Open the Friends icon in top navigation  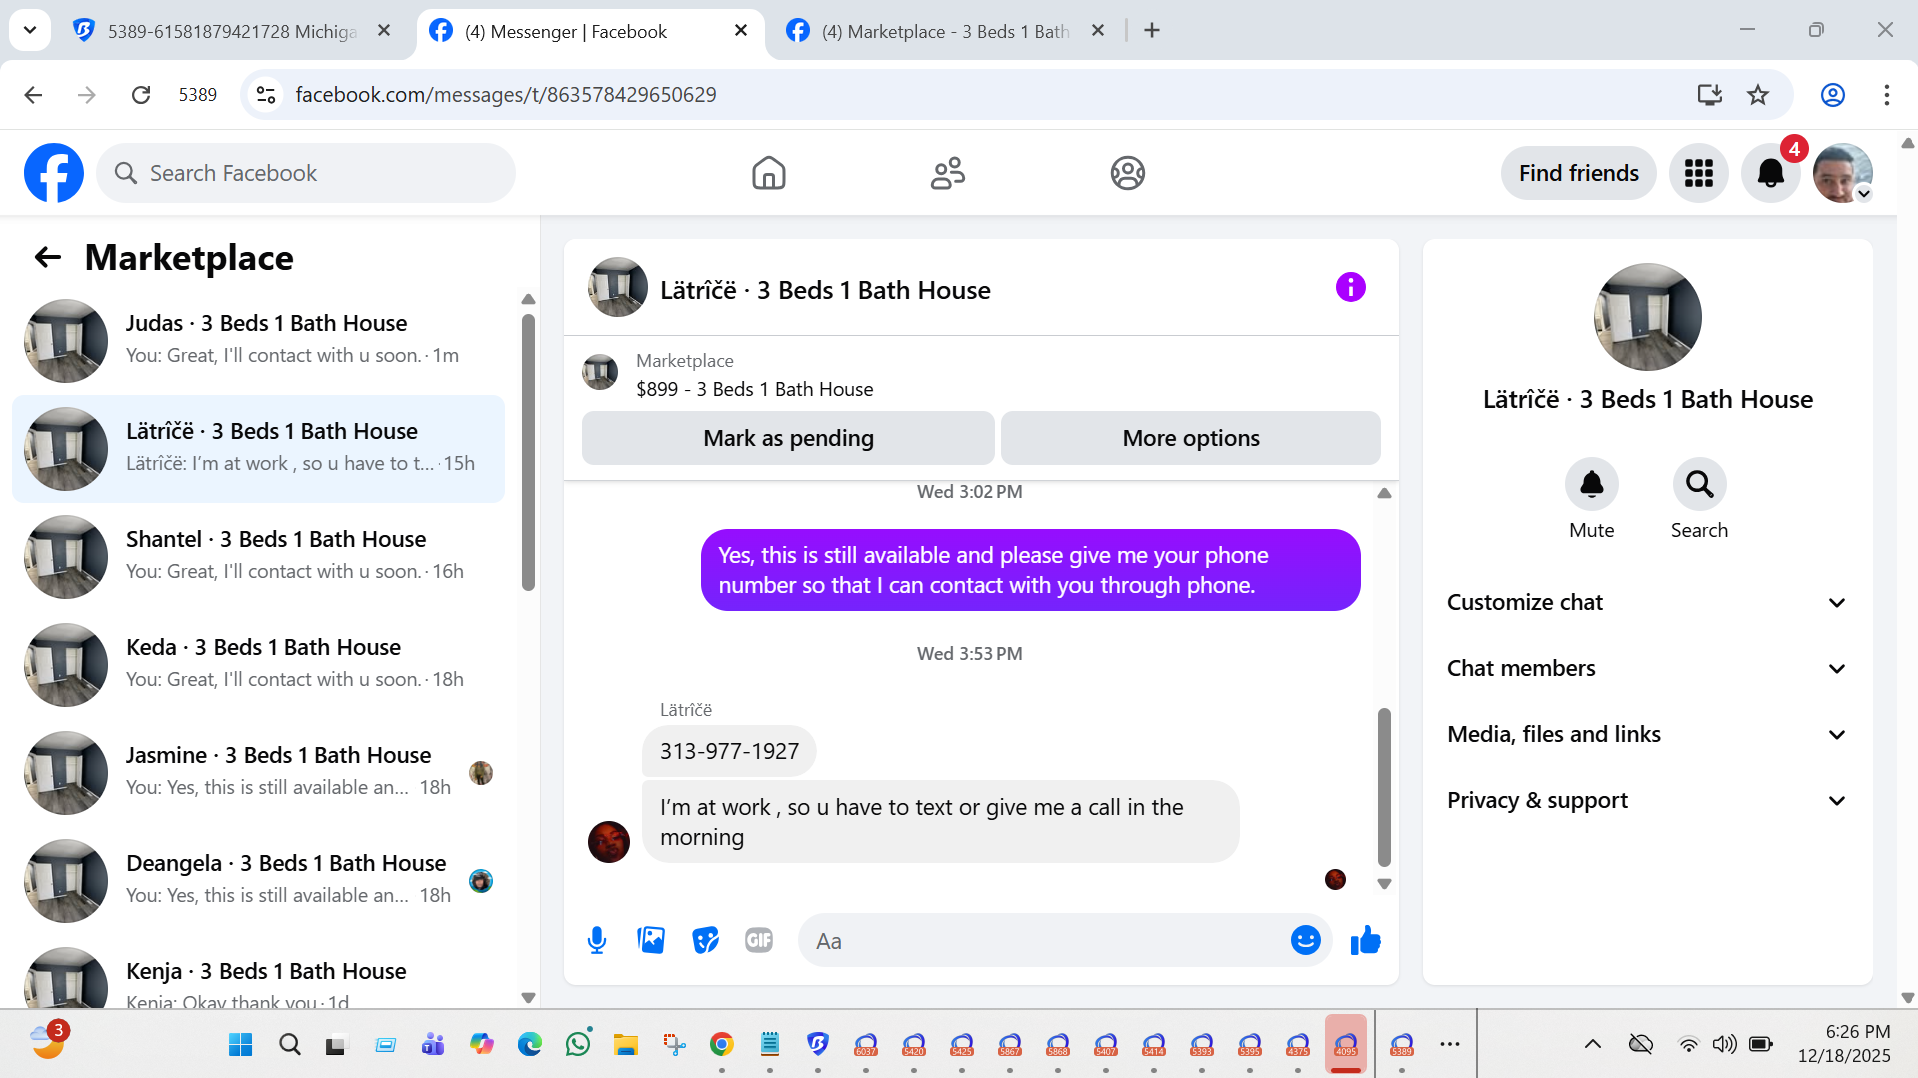click(x=947, y=173)
